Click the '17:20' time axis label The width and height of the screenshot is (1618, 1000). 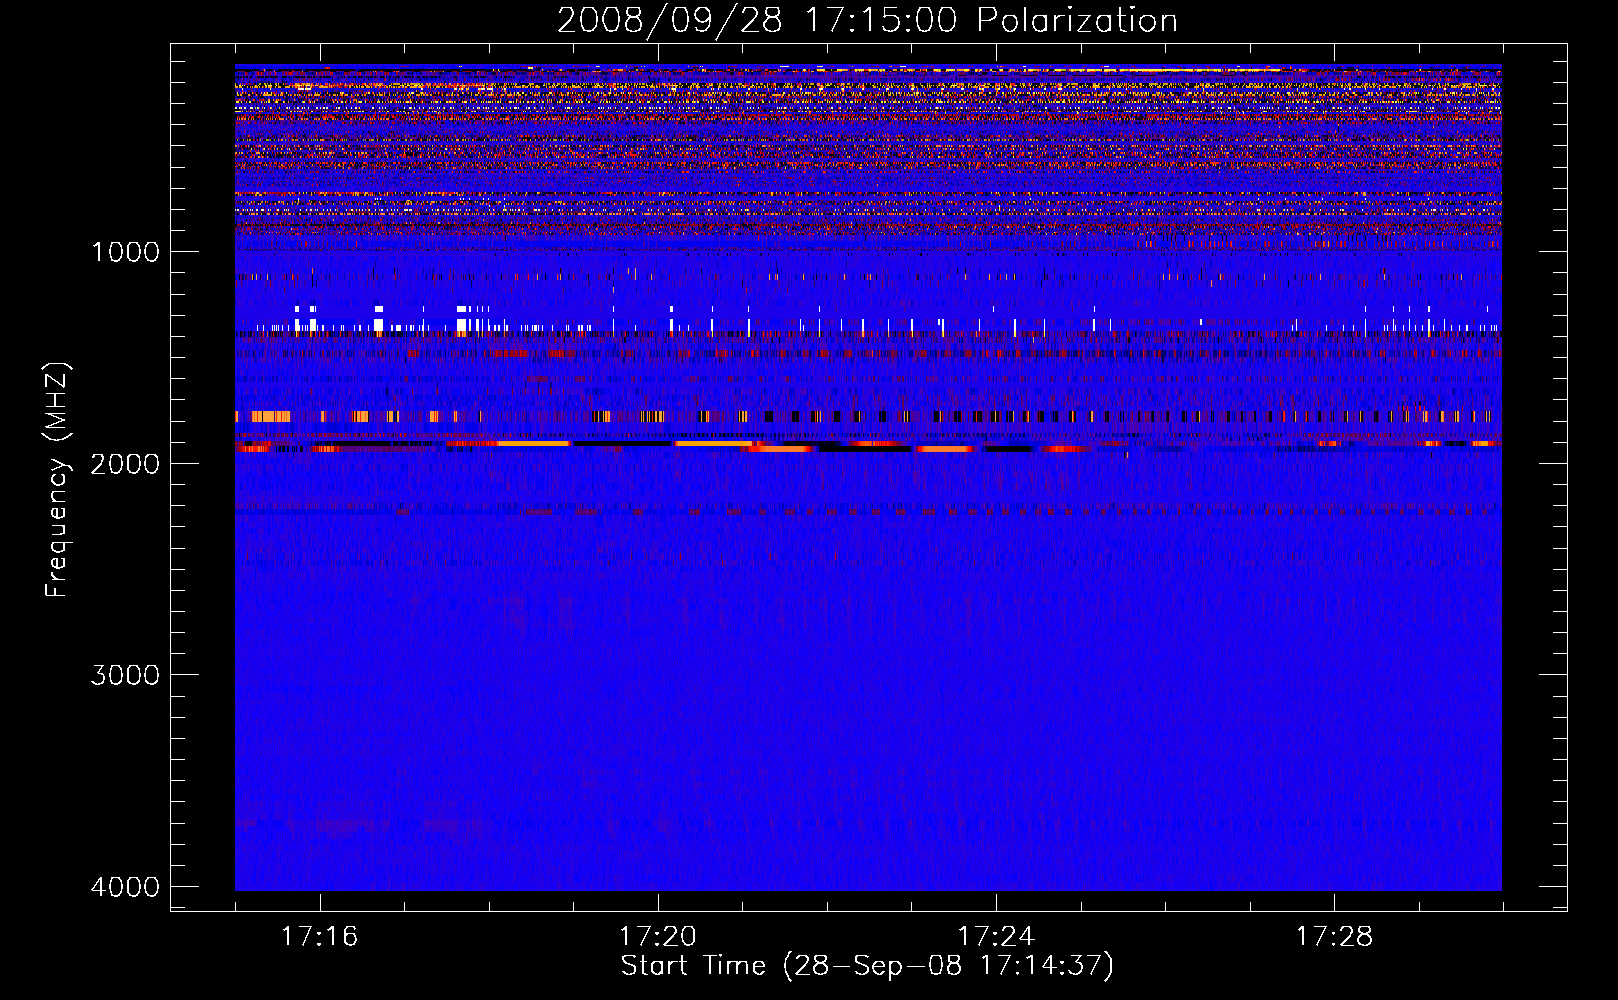658,937
